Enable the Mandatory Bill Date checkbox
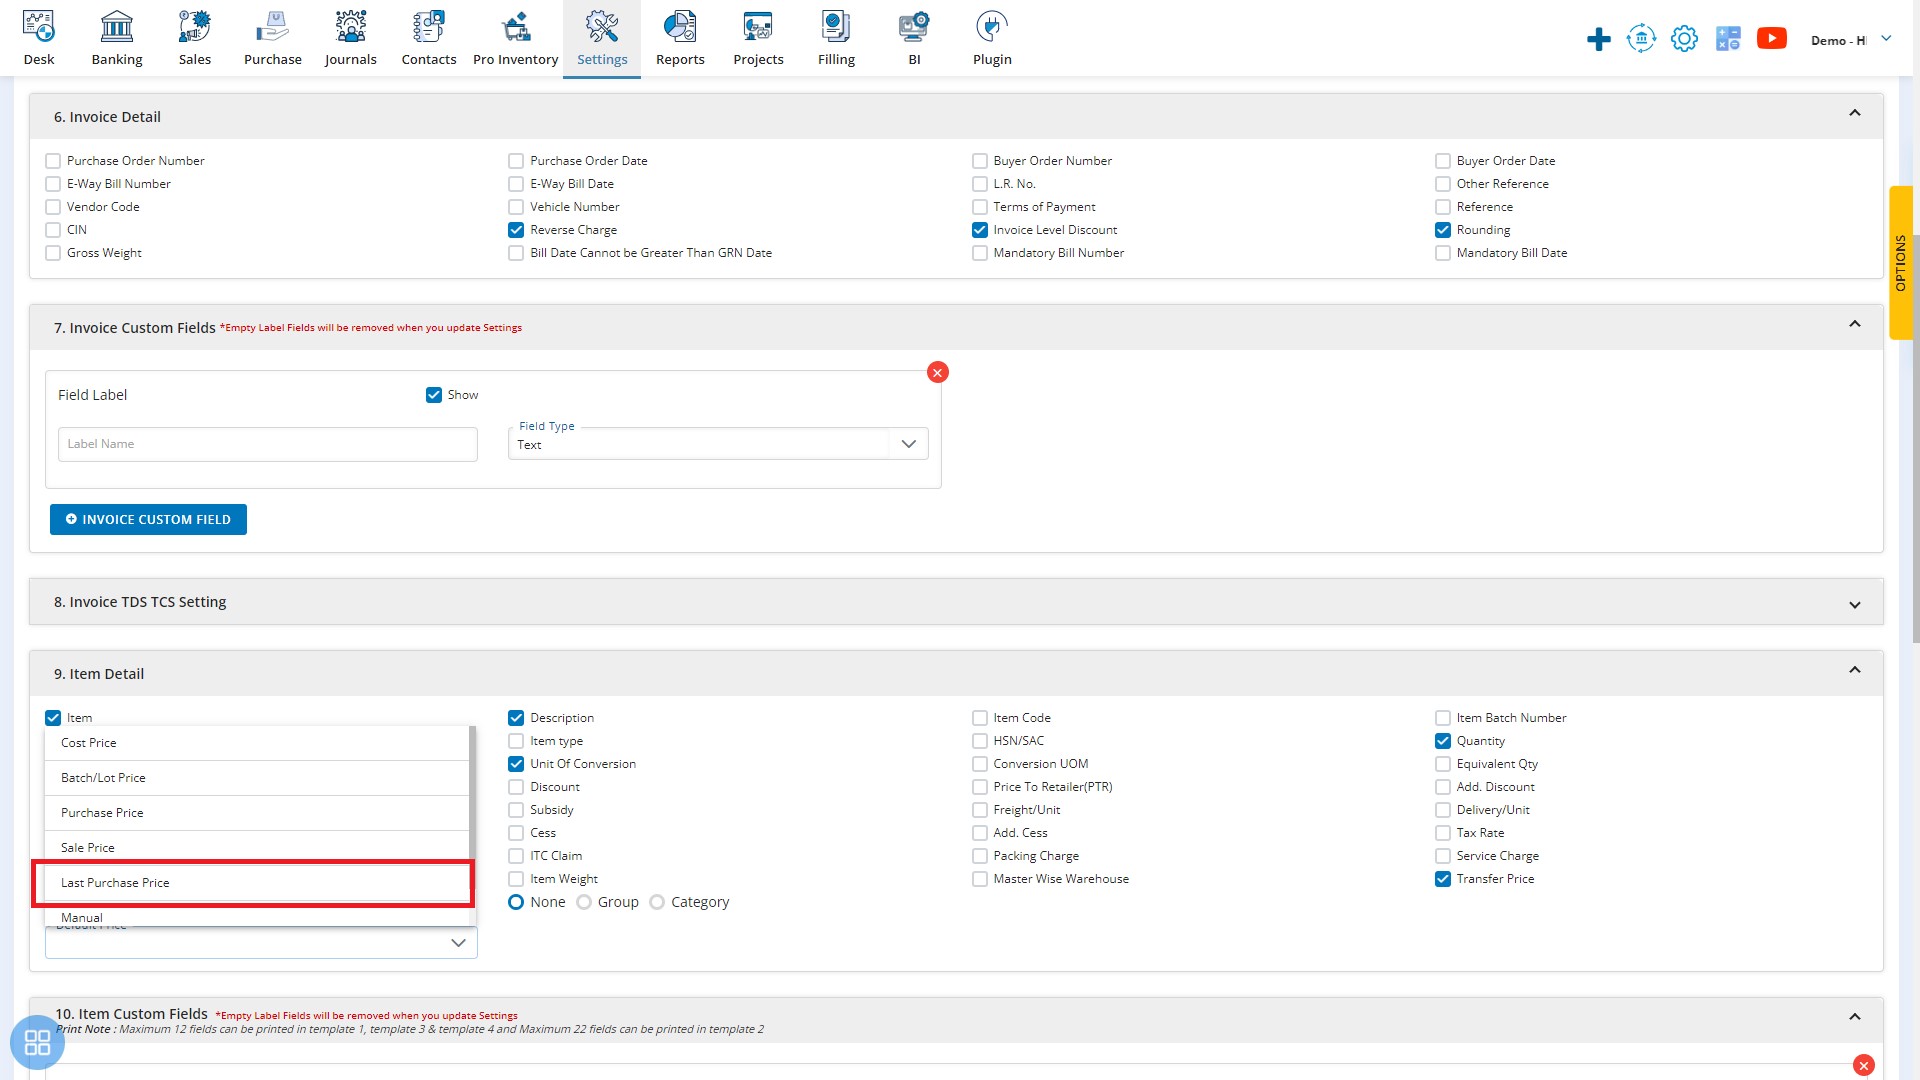This screenshot has width=1920, height=1080. (x=1443, y=253)
